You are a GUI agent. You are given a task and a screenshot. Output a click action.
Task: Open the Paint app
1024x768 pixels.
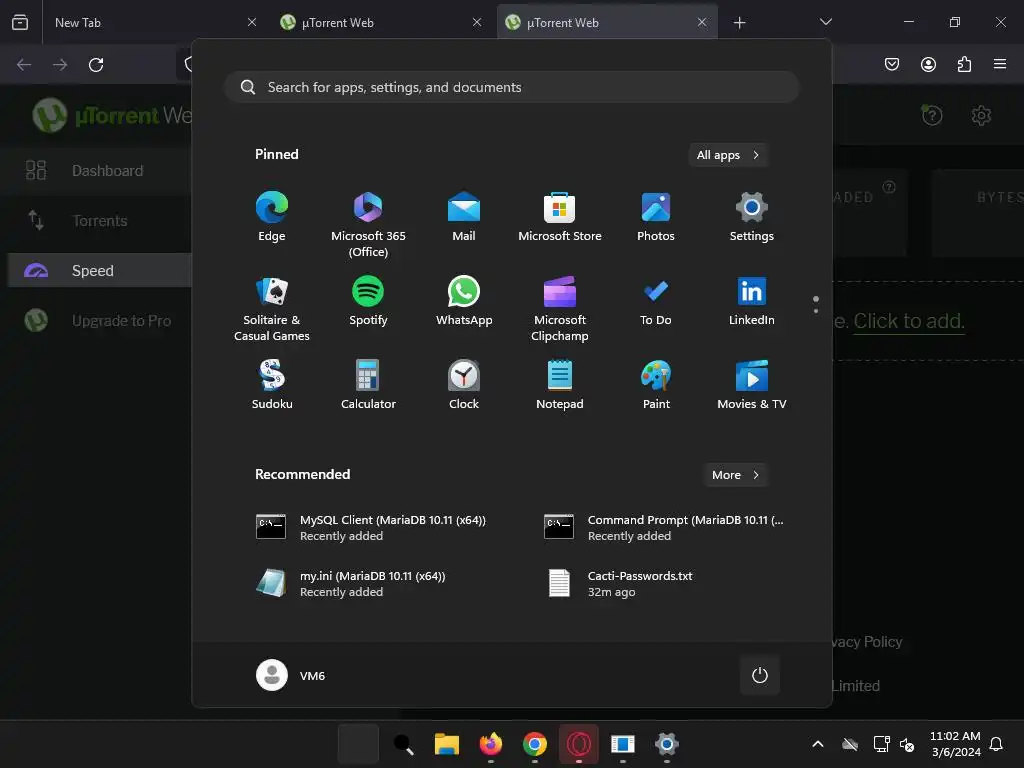point(656,385)
